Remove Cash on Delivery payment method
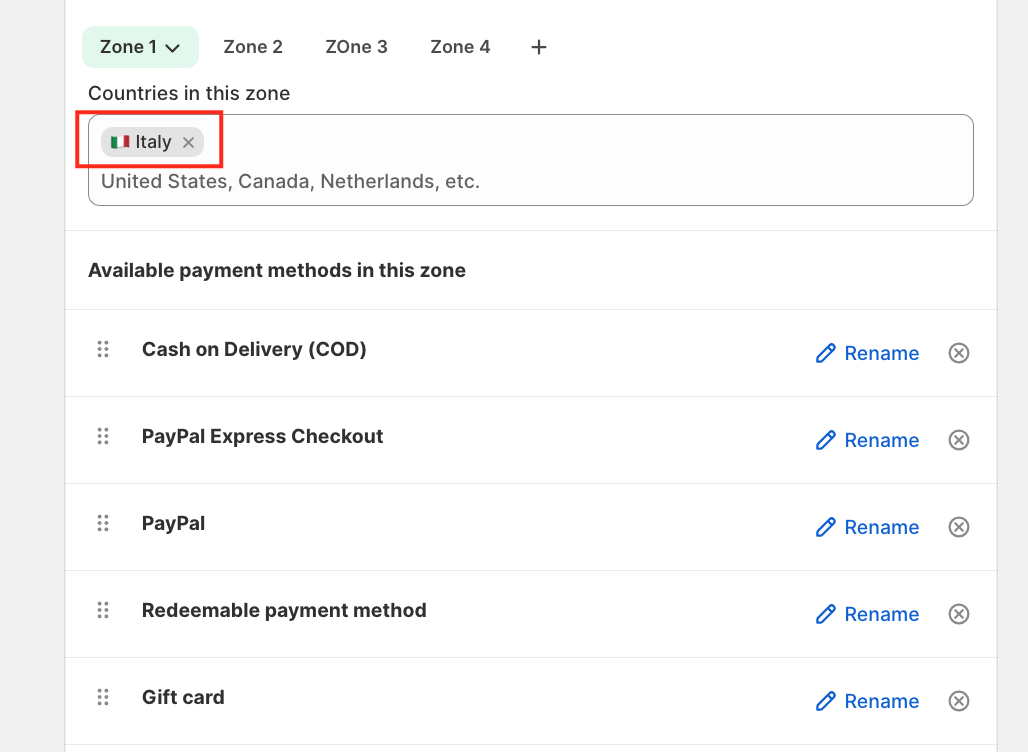 coord(958,353)
